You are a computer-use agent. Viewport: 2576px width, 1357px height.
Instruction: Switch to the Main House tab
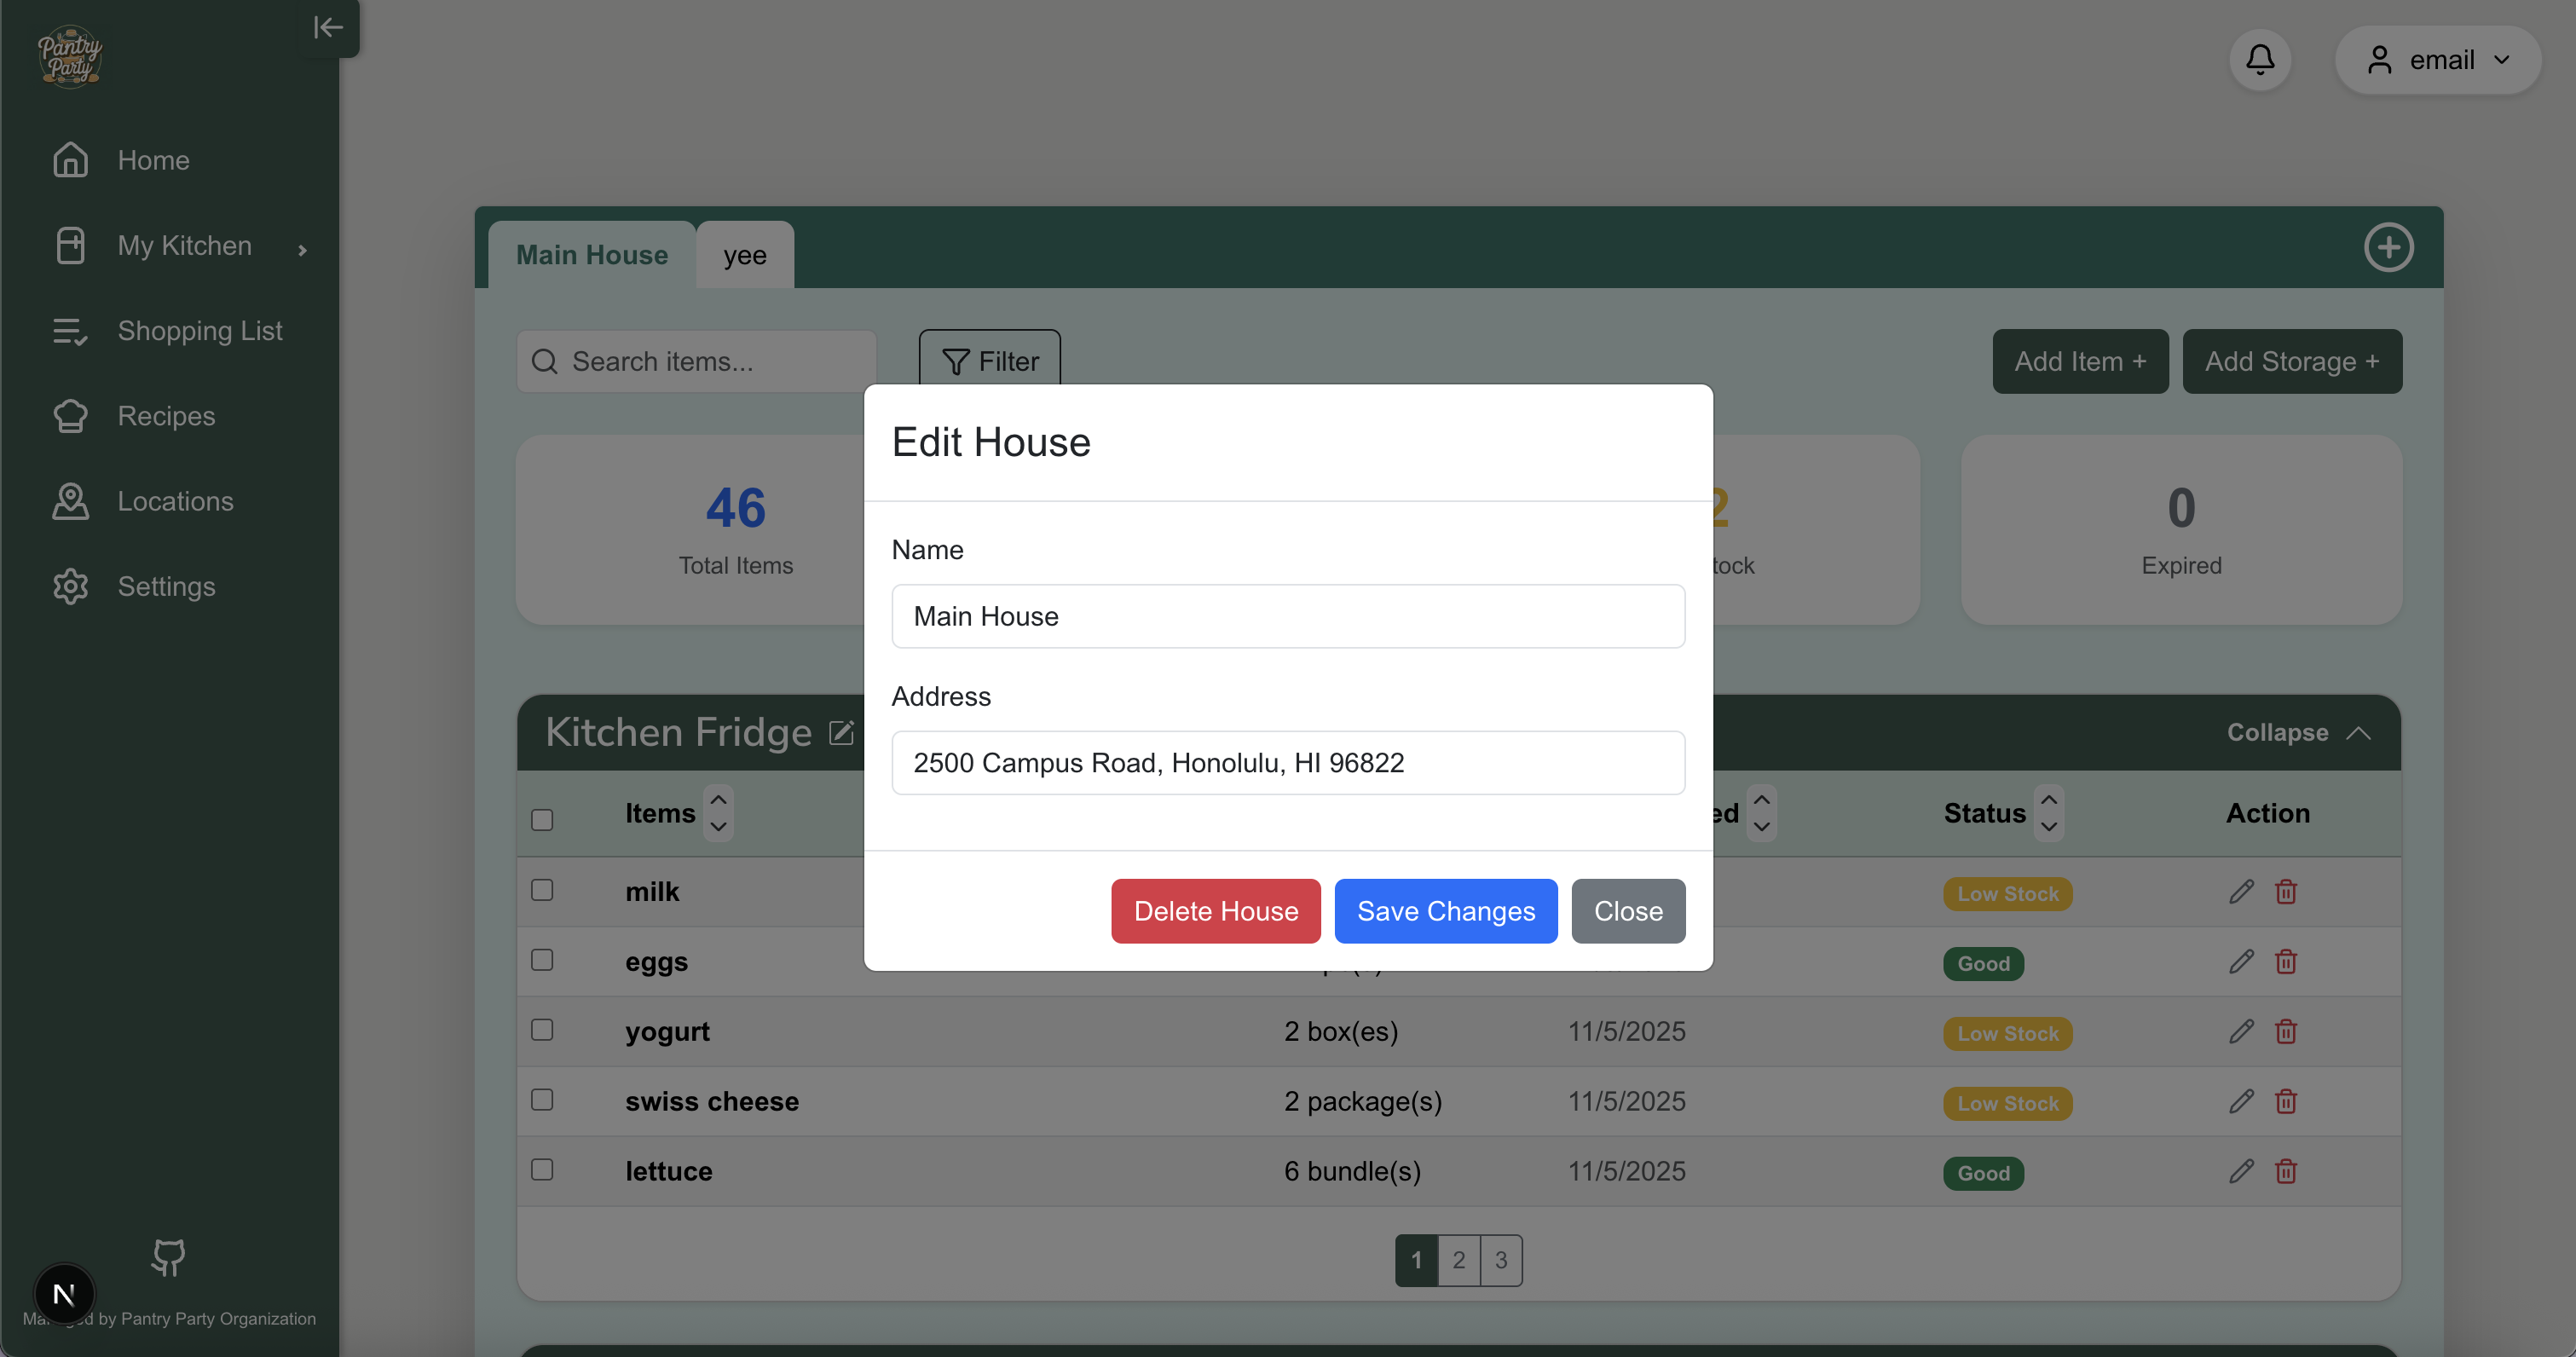[x=592, y=255]
